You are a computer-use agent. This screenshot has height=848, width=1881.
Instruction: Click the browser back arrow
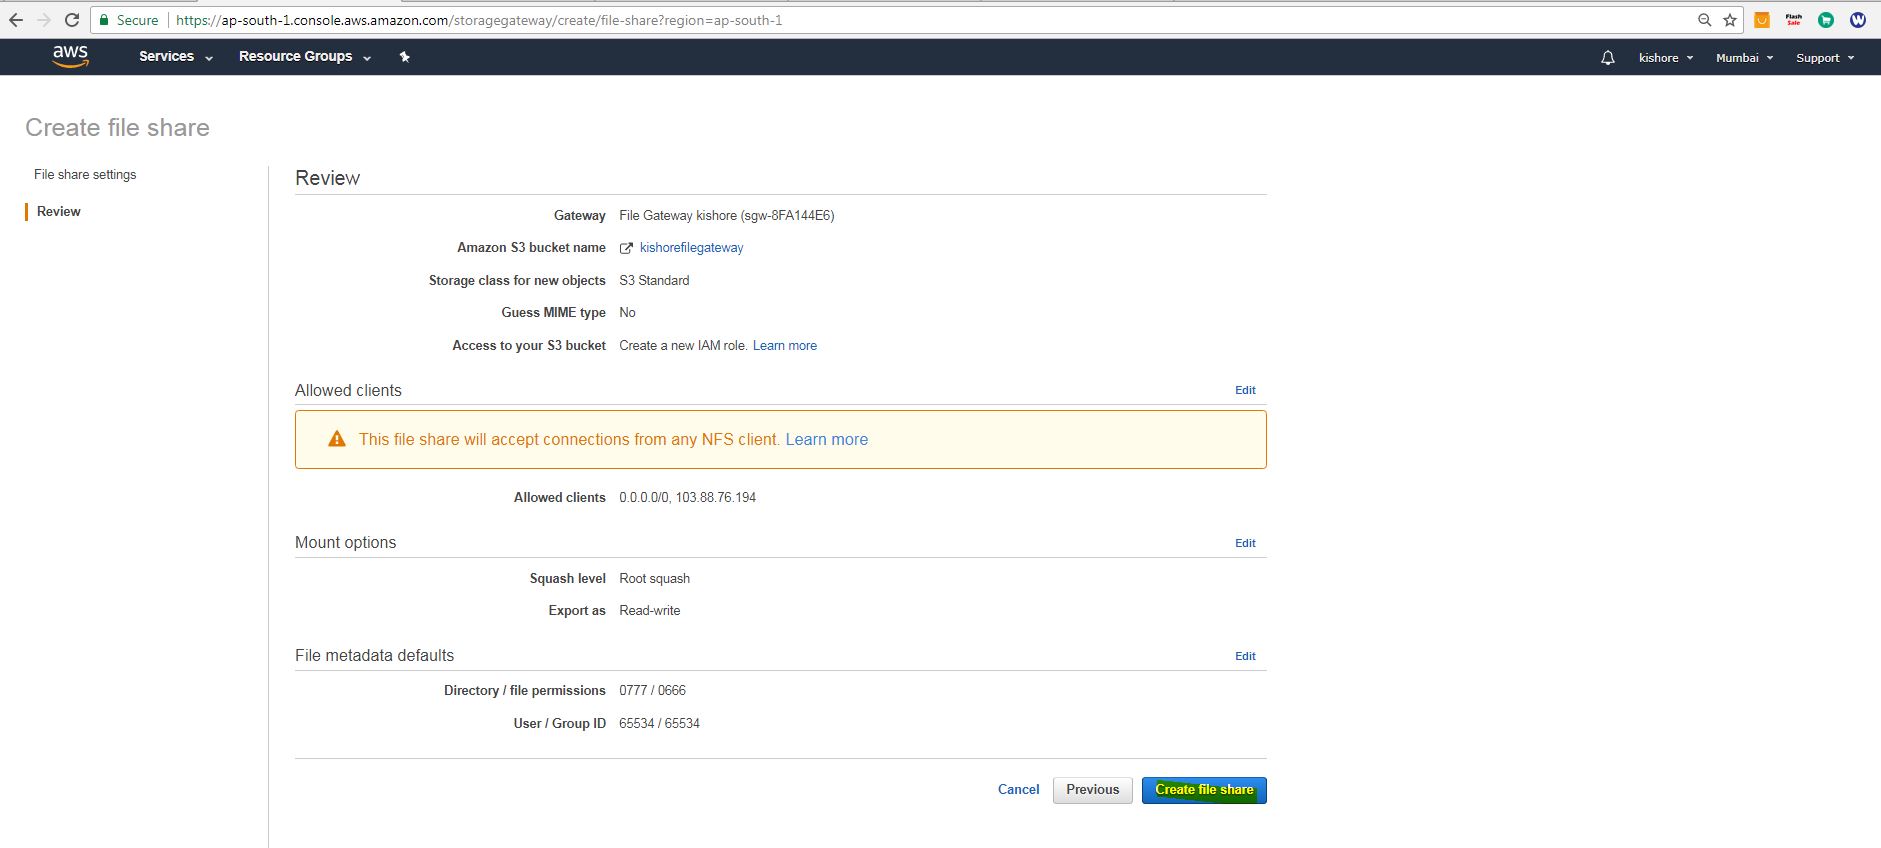coord(16,20)
